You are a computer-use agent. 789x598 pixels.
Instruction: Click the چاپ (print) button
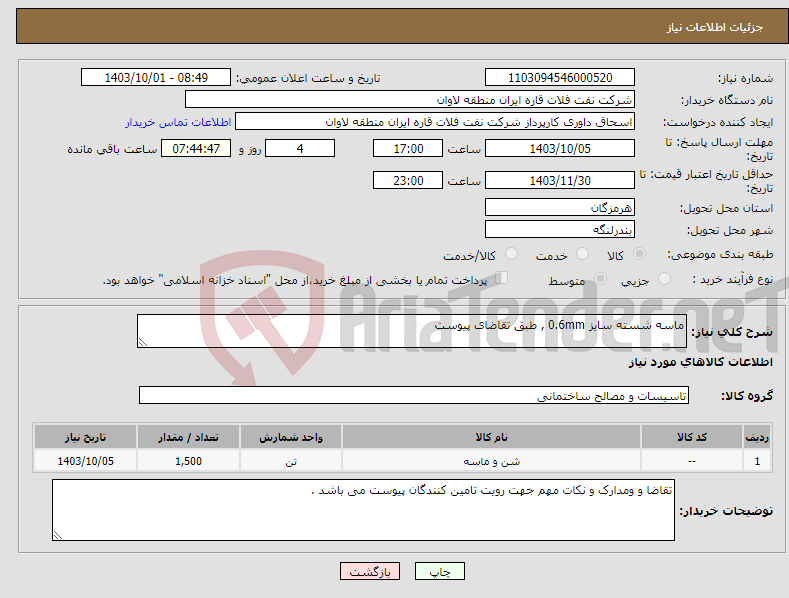439,571
